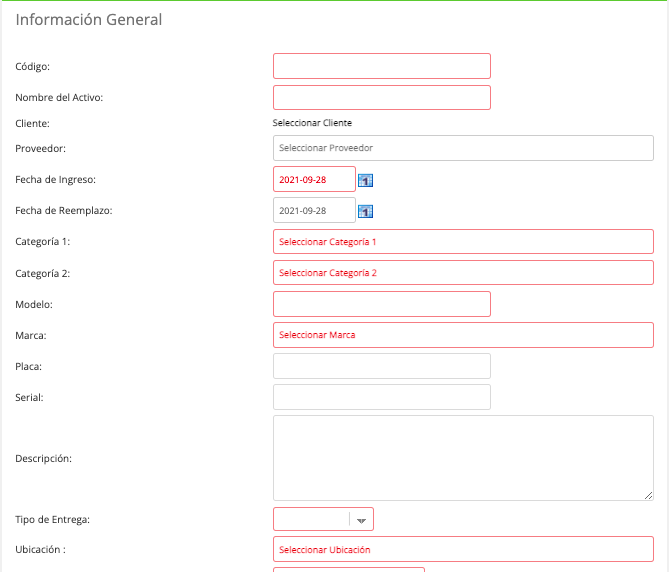Screen dimensions: 669x572
Task: Open the Seleccionar Proveedor selector
Action: point(463,148)
